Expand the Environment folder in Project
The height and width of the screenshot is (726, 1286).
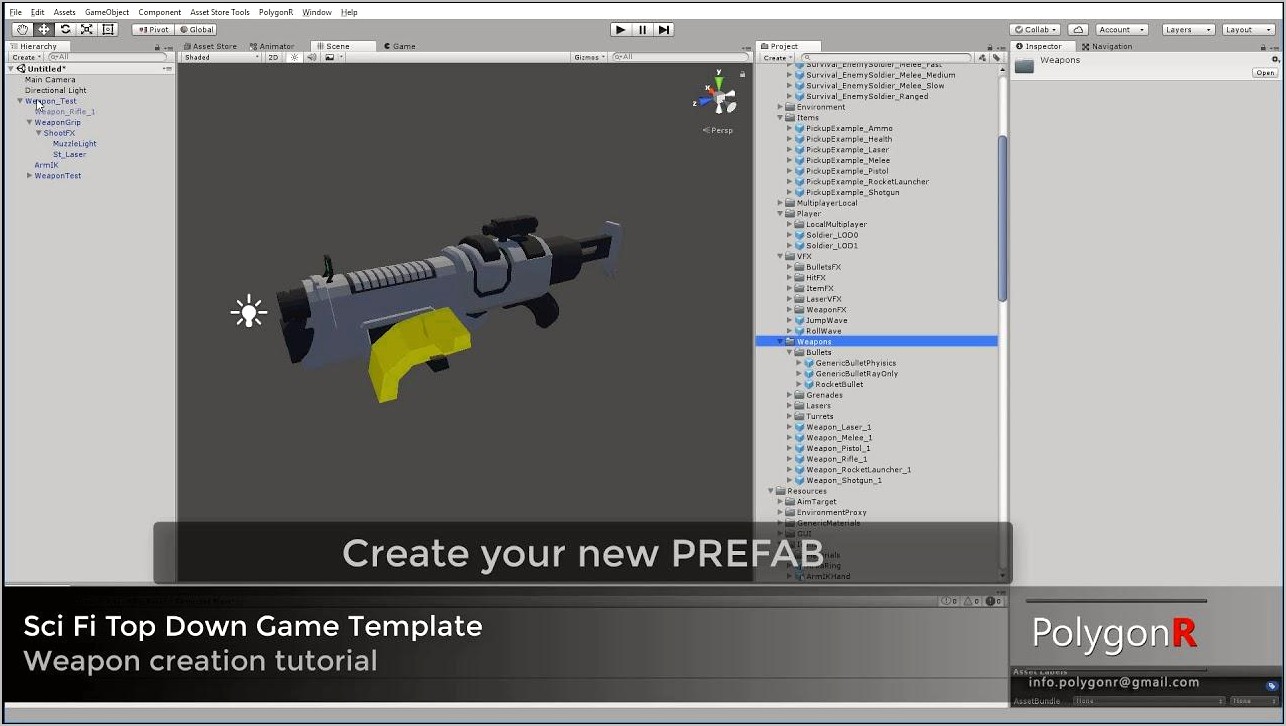780,107
